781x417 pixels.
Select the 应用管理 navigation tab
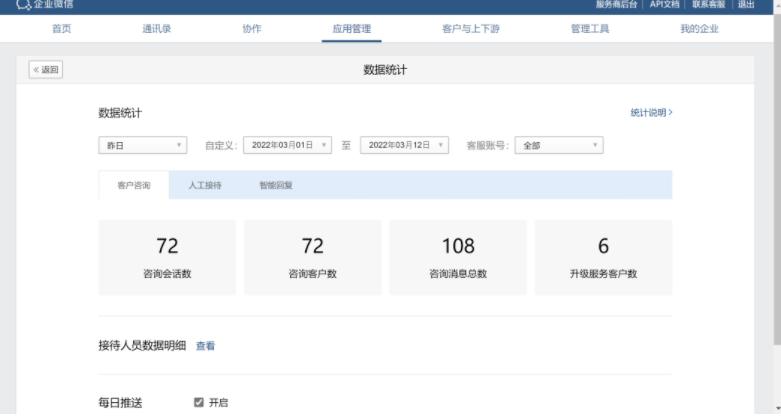[x=352, y=29]
